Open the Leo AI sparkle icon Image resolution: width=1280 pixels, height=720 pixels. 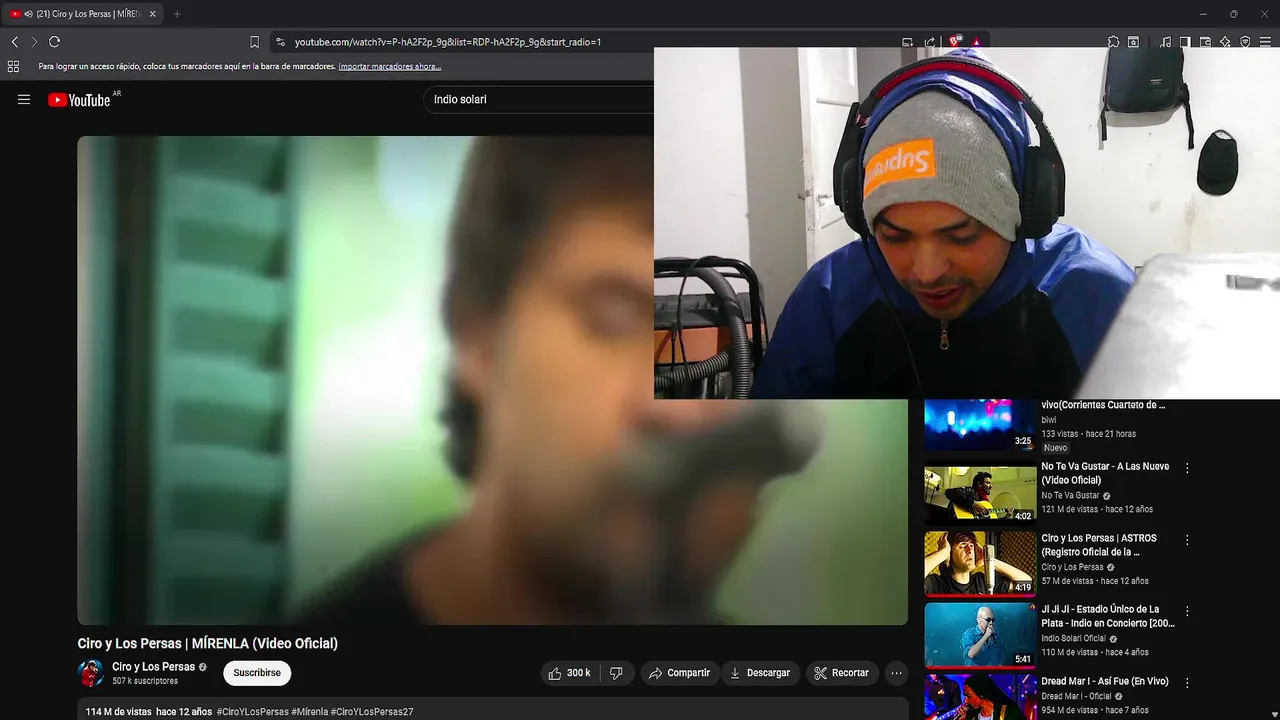tap(1225, 42)
